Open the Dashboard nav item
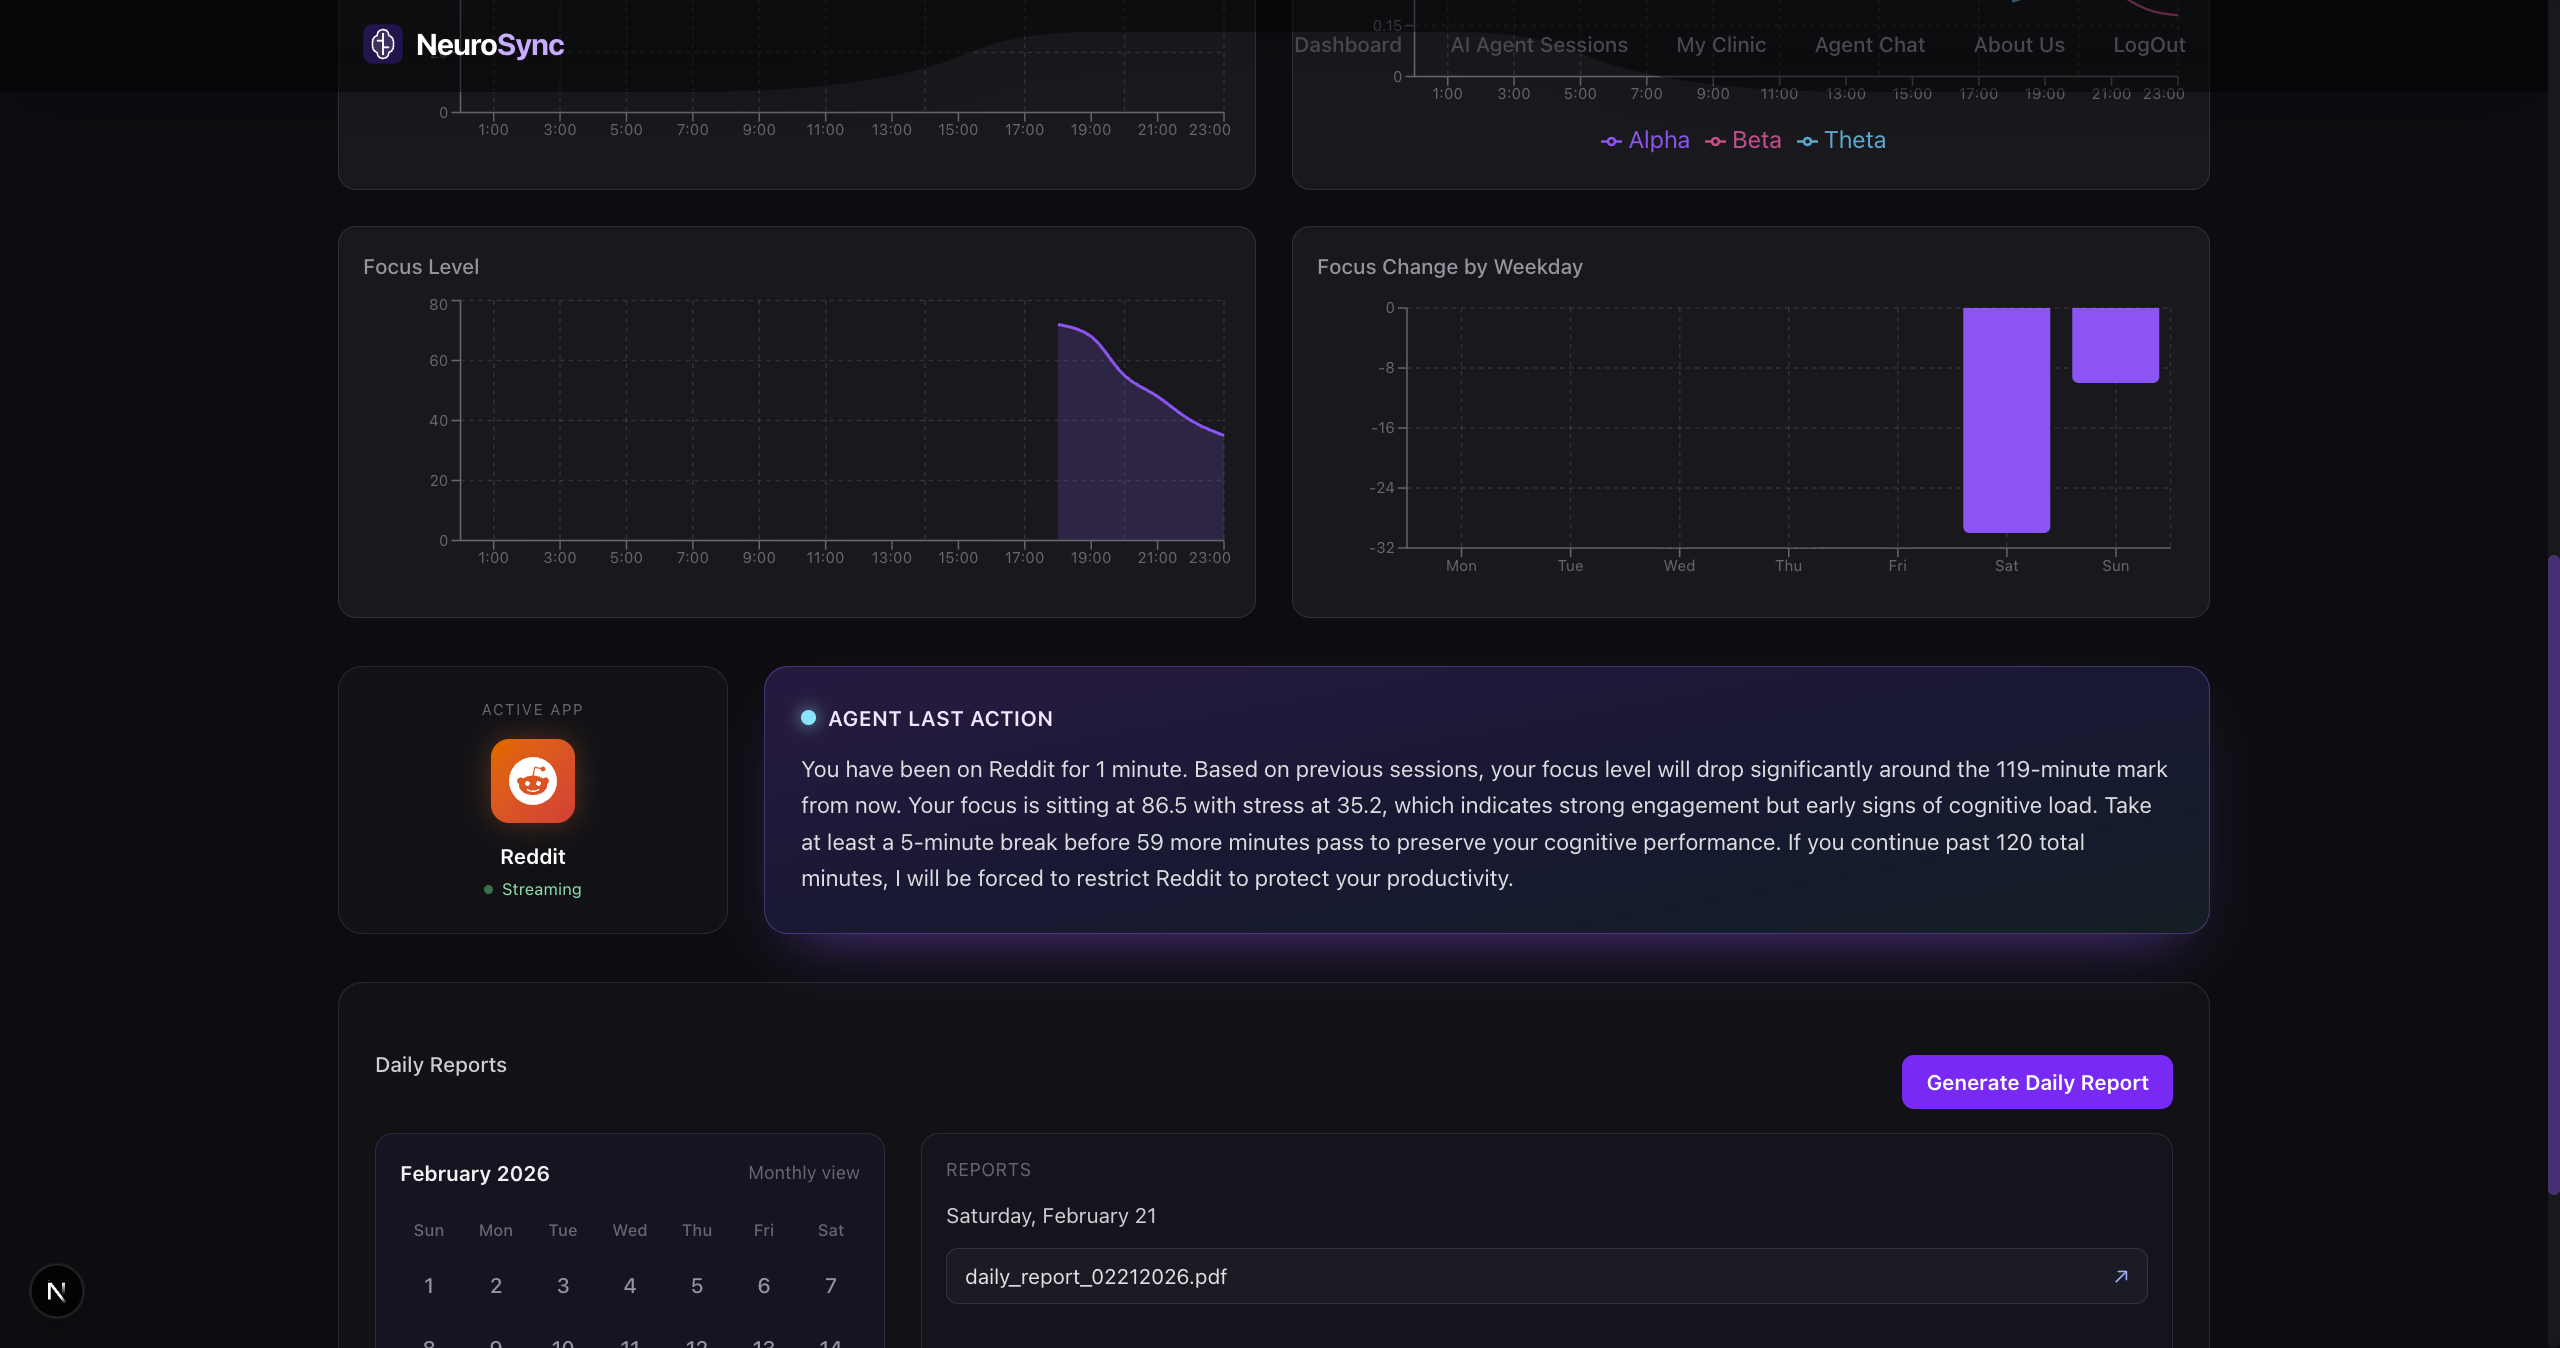2560x1348 pixels. 1347,45
